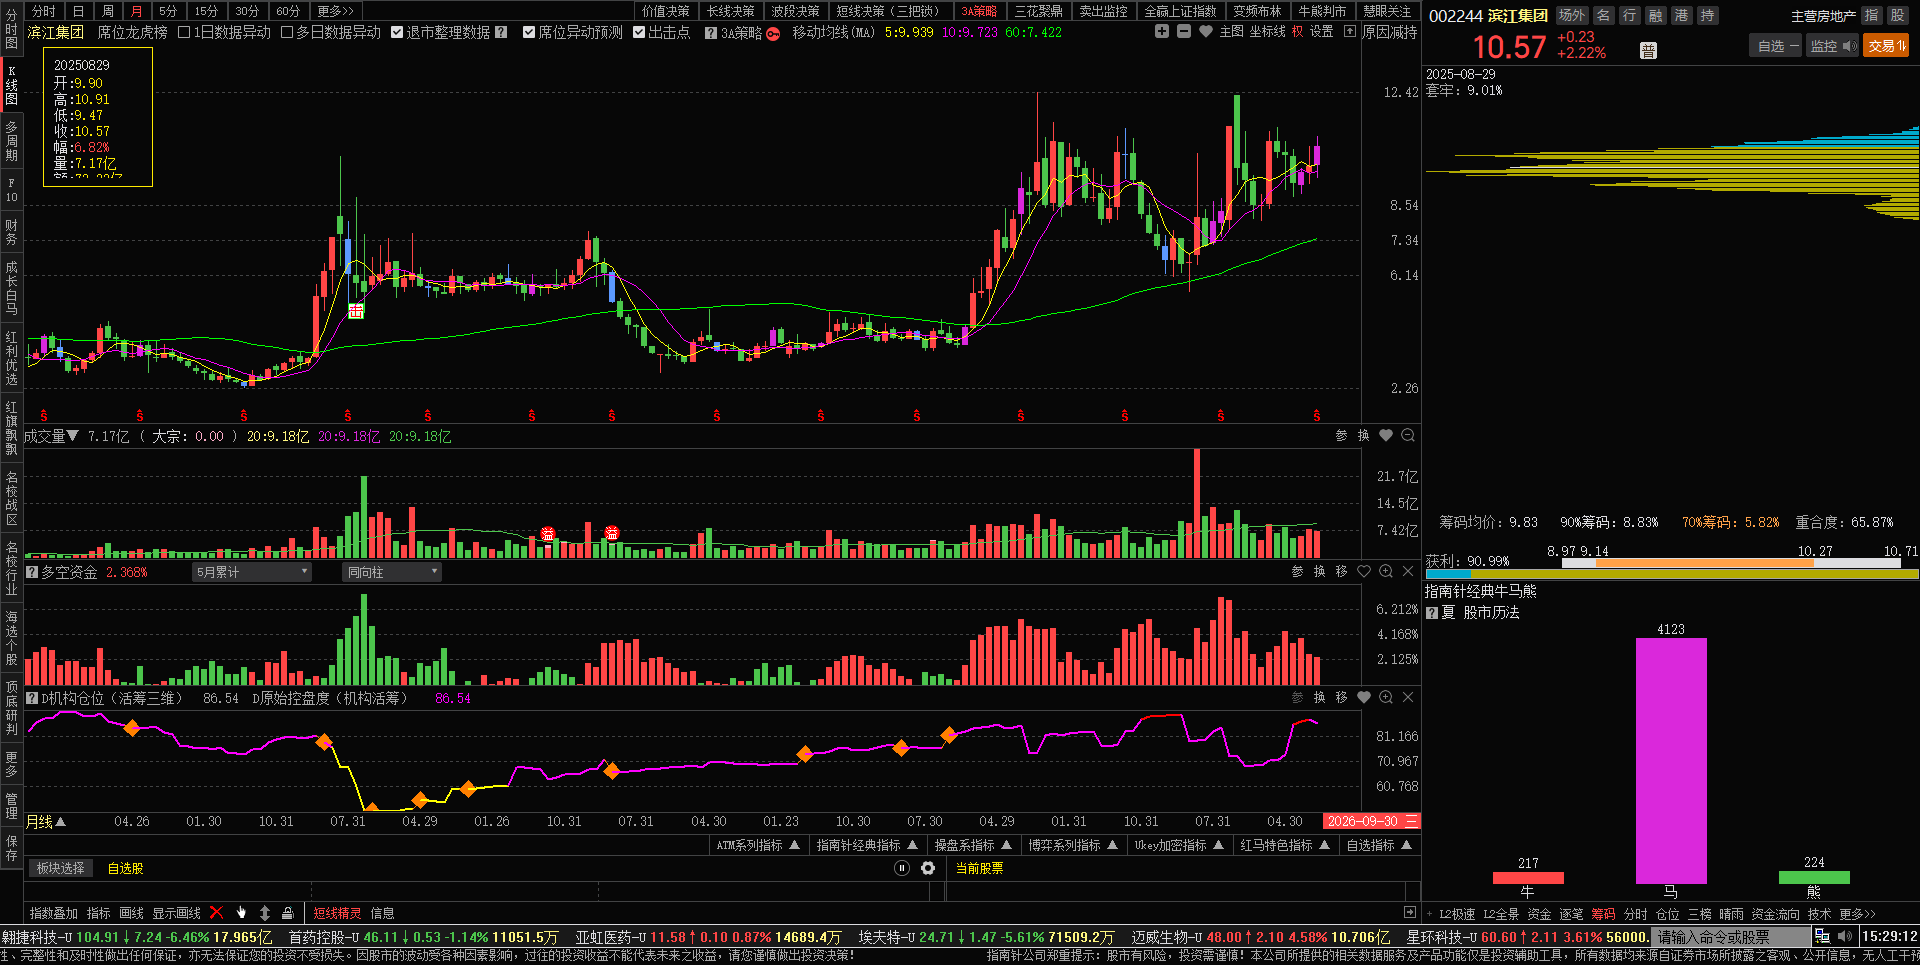Click the search magnifier in the volume panel
Image resolution: width=1920 pixels, height=965 pixels.
click(x=1408, y=435)
